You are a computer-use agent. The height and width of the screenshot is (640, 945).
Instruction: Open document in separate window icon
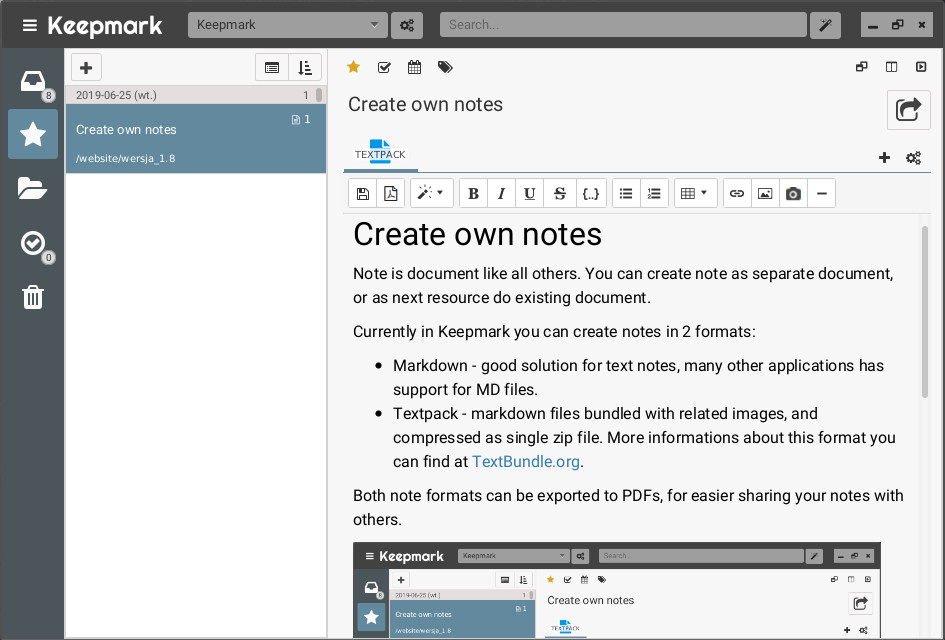(862, 67)
